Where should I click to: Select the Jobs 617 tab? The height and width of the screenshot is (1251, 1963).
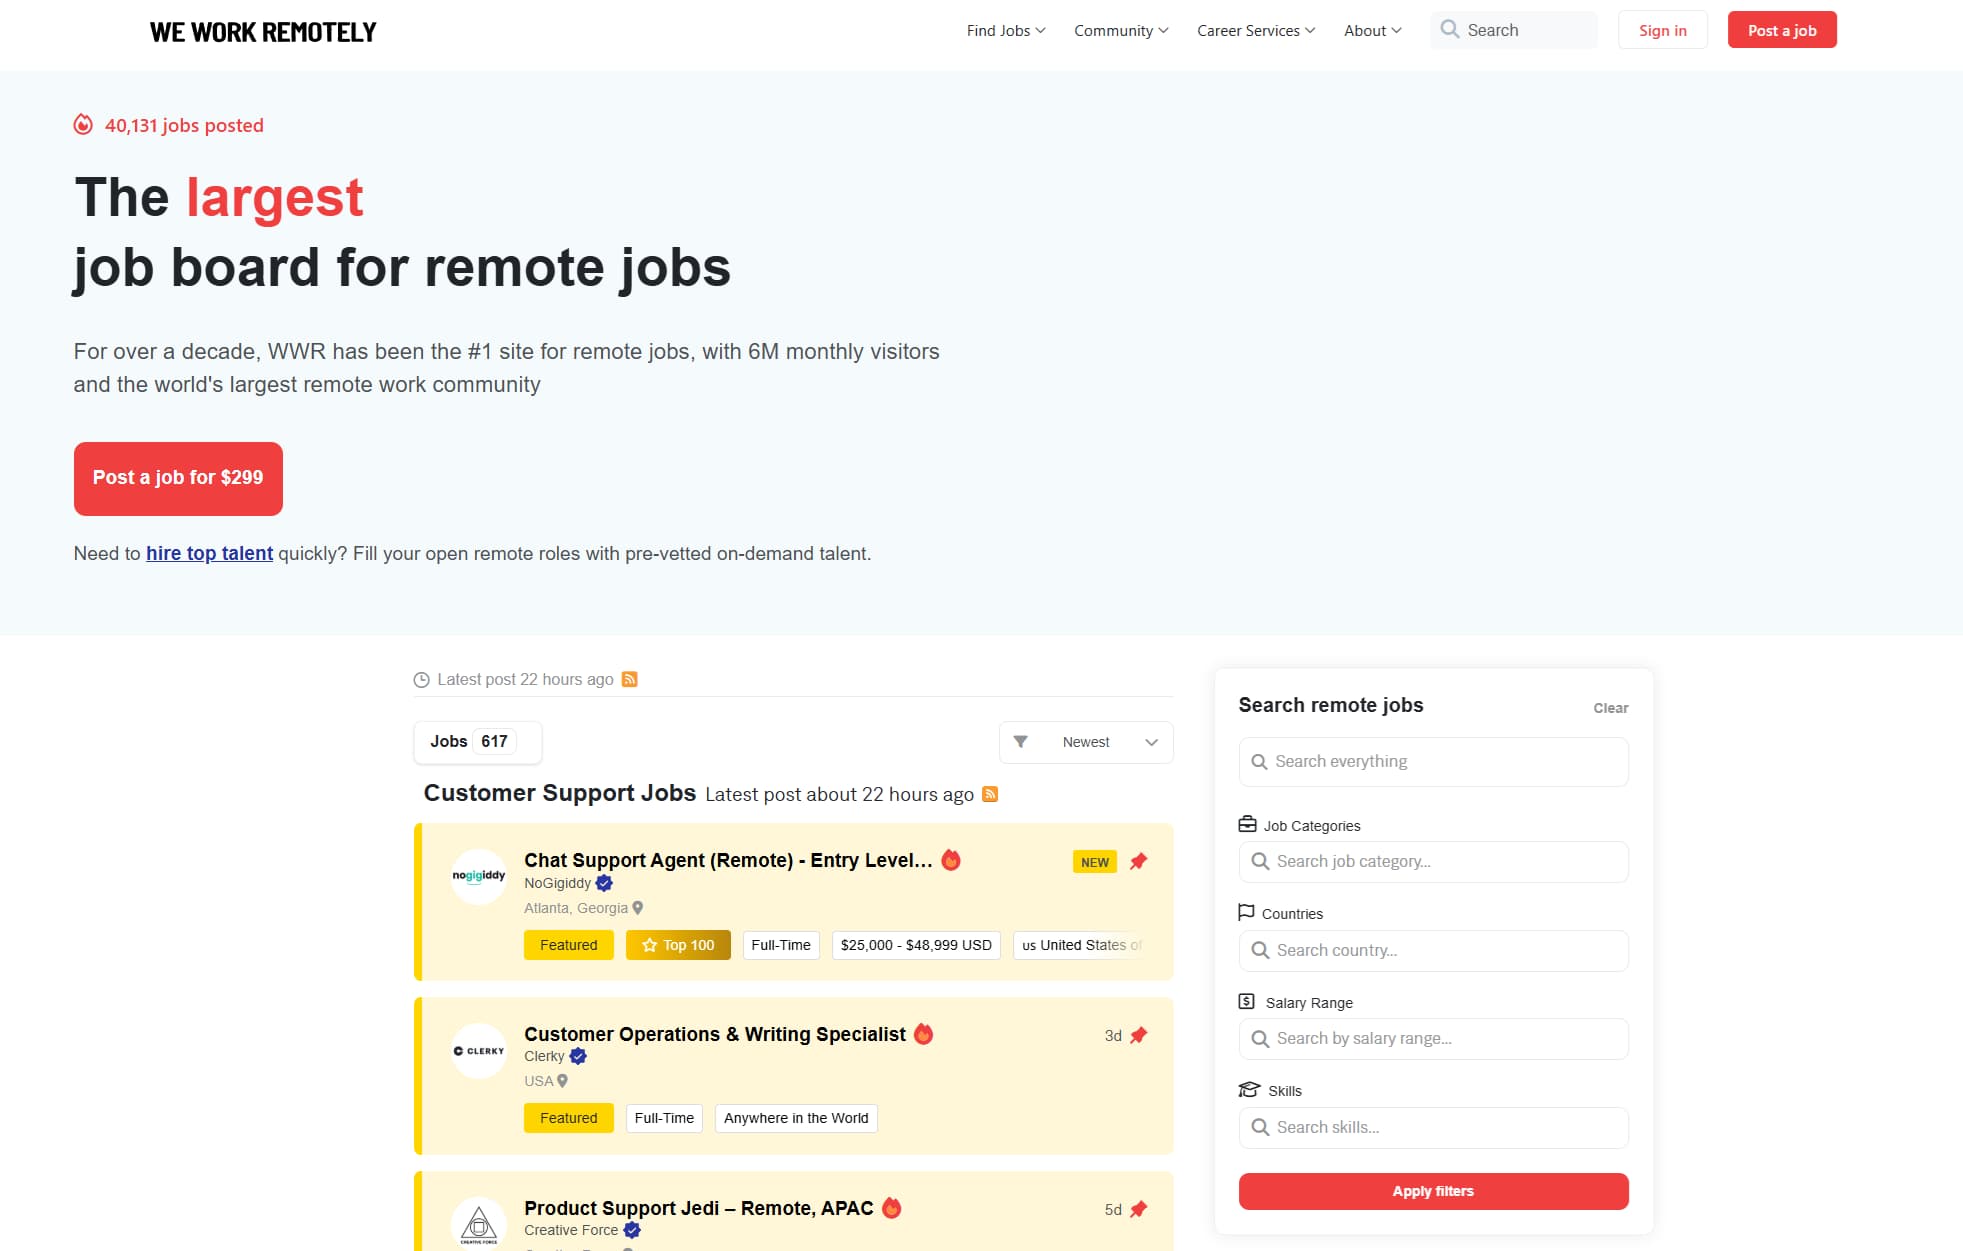[477, 742]
